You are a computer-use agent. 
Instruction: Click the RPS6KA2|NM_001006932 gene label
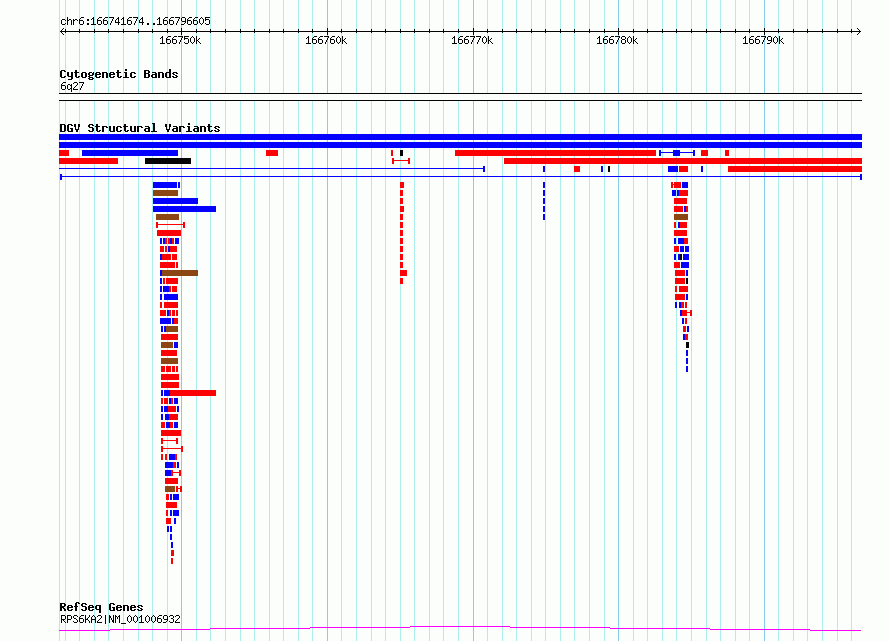click(x=120, y=619)
